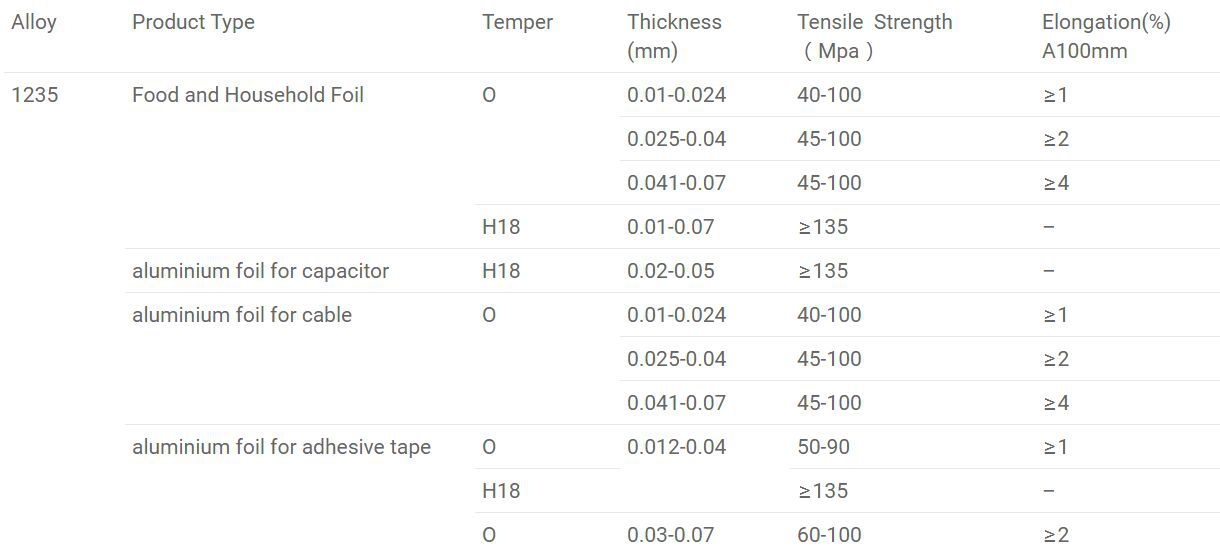Select O temper in the cable foil row

pyautogui.click(x=489, y=315)
